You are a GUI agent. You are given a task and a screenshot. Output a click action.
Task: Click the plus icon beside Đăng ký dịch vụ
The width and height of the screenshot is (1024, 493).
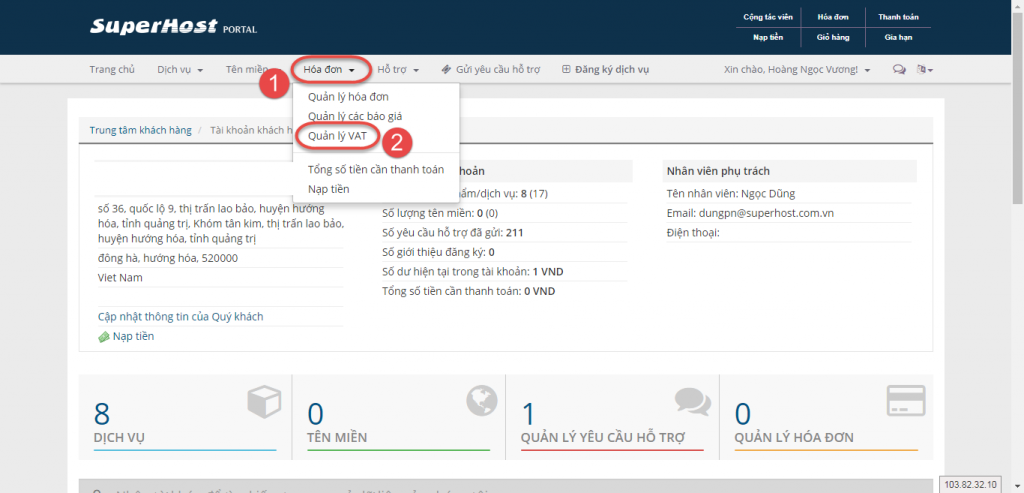[x=566, y=70]
